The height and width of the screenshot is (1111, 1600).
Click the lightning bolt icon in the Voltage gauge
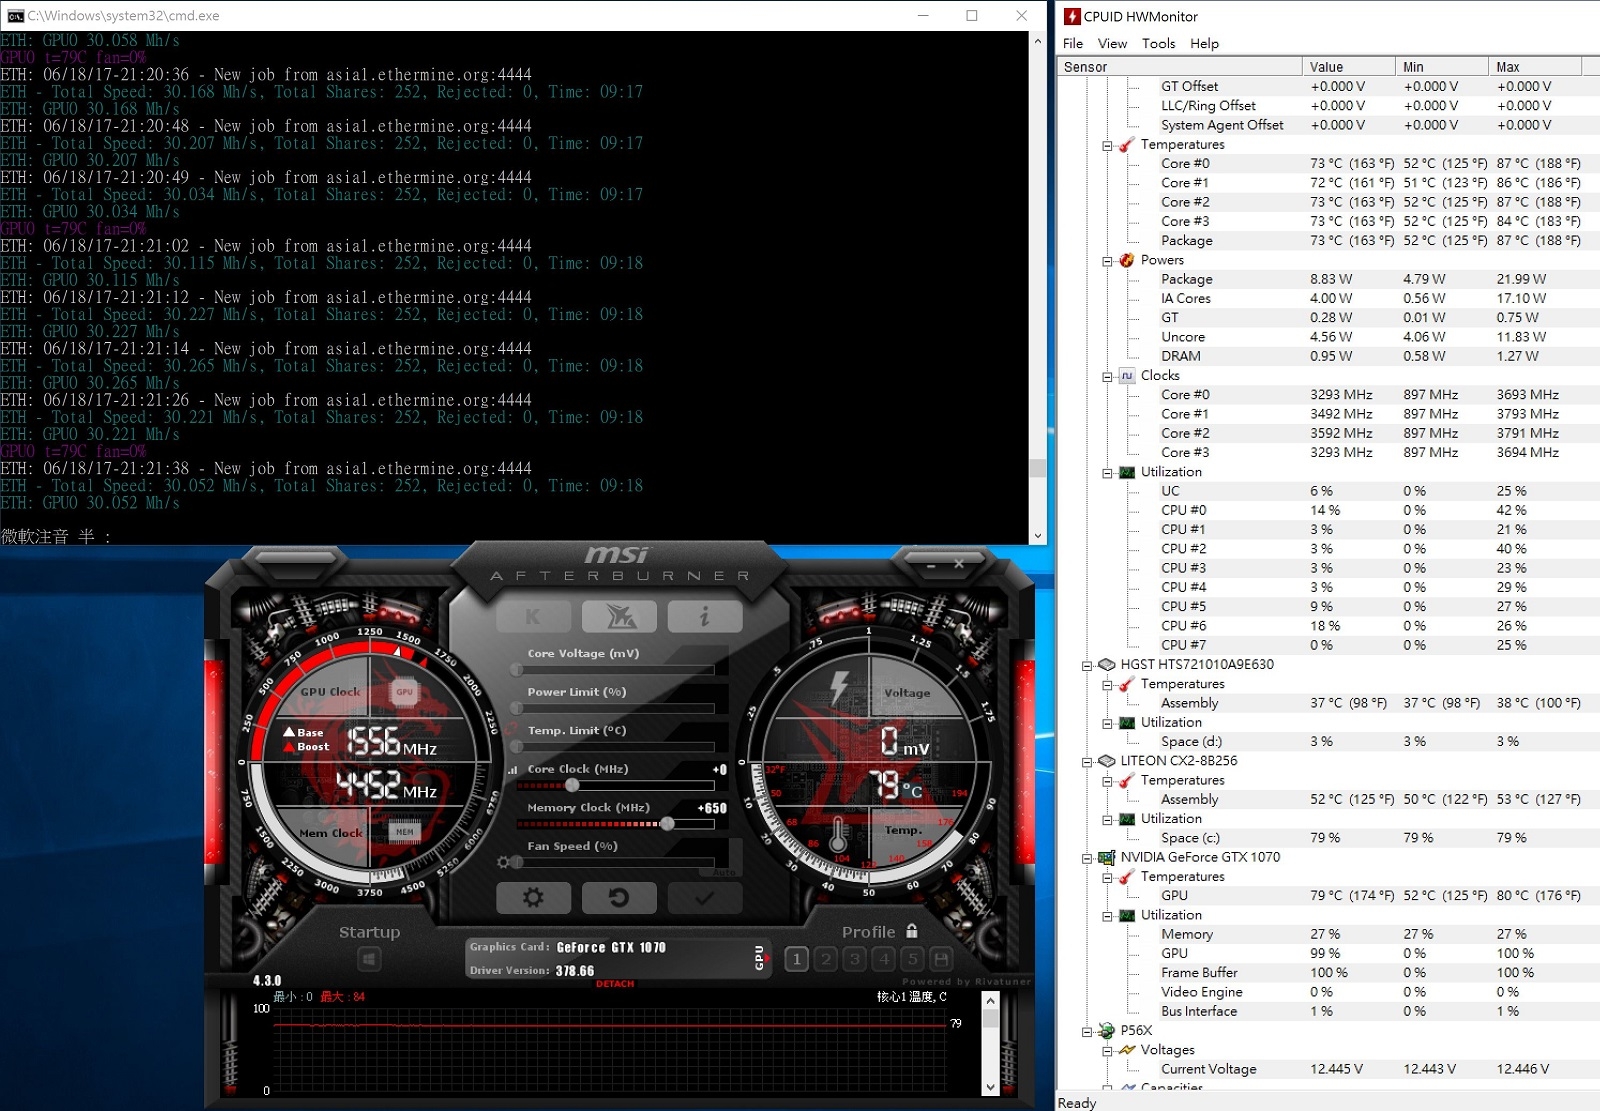pyautogui.click(x=839, y=686)
